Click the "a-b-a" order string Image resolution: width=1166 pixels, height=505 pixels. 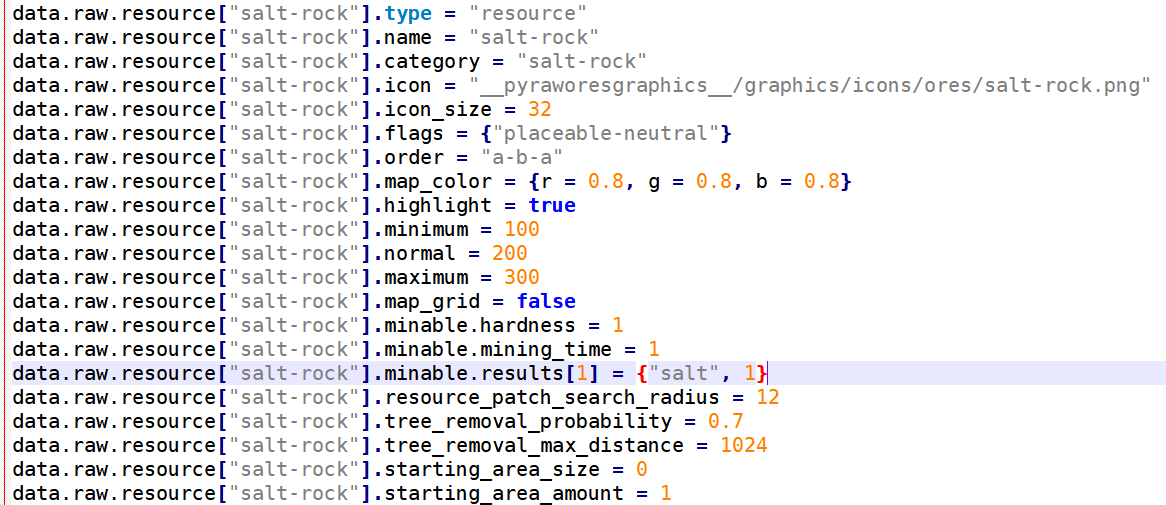[522, 158]
